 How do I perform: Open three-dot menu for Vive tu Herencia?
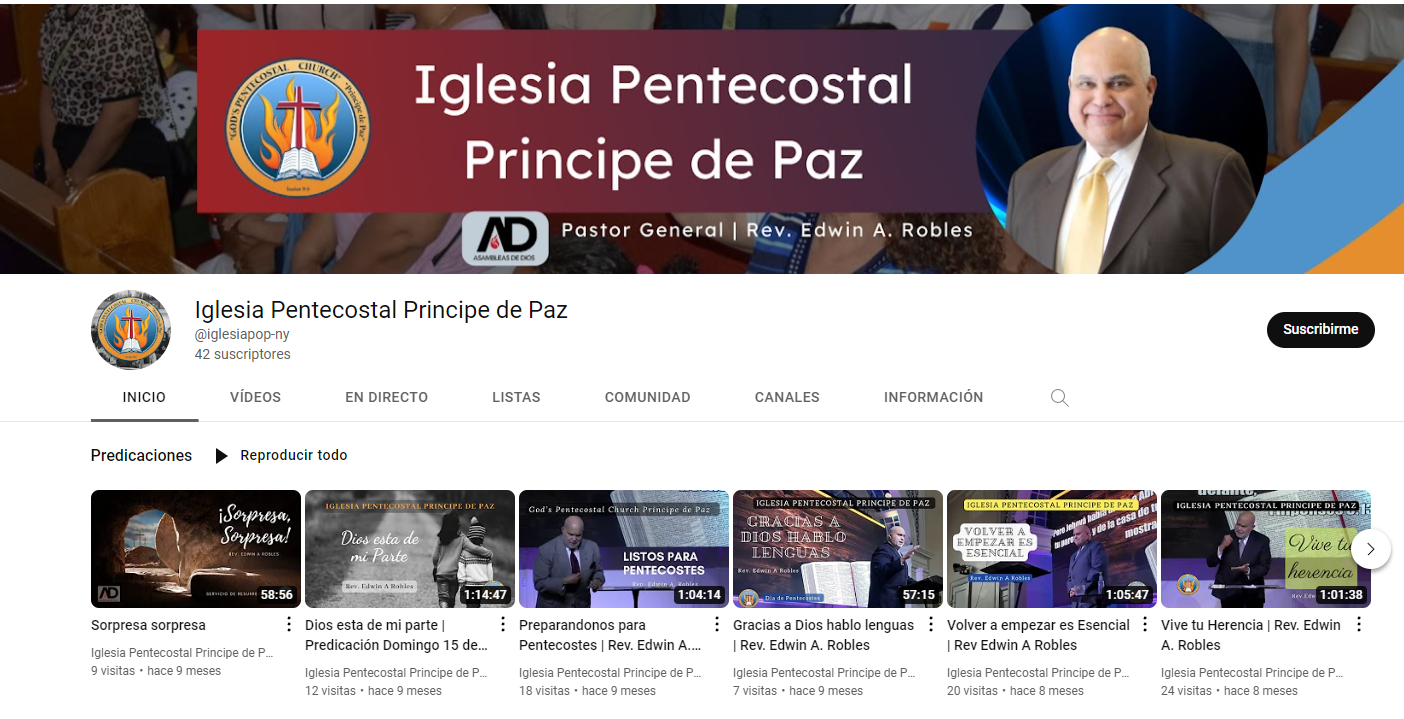[1359, 625]
